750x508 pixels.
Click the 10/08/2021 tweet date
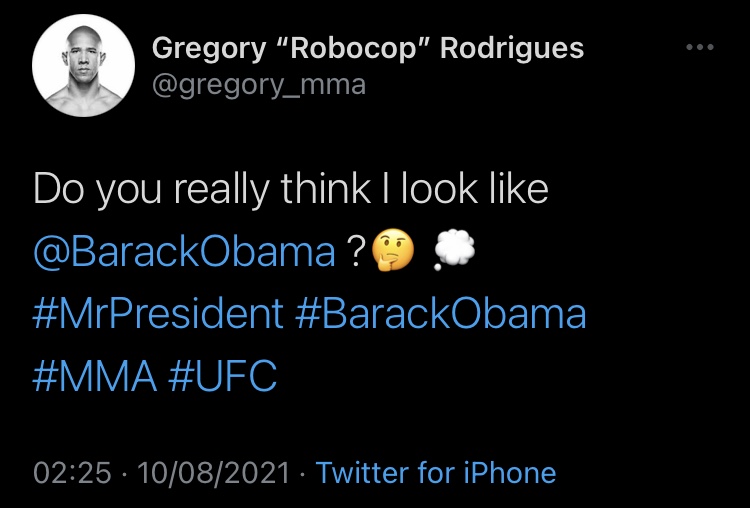click(214, 473)
